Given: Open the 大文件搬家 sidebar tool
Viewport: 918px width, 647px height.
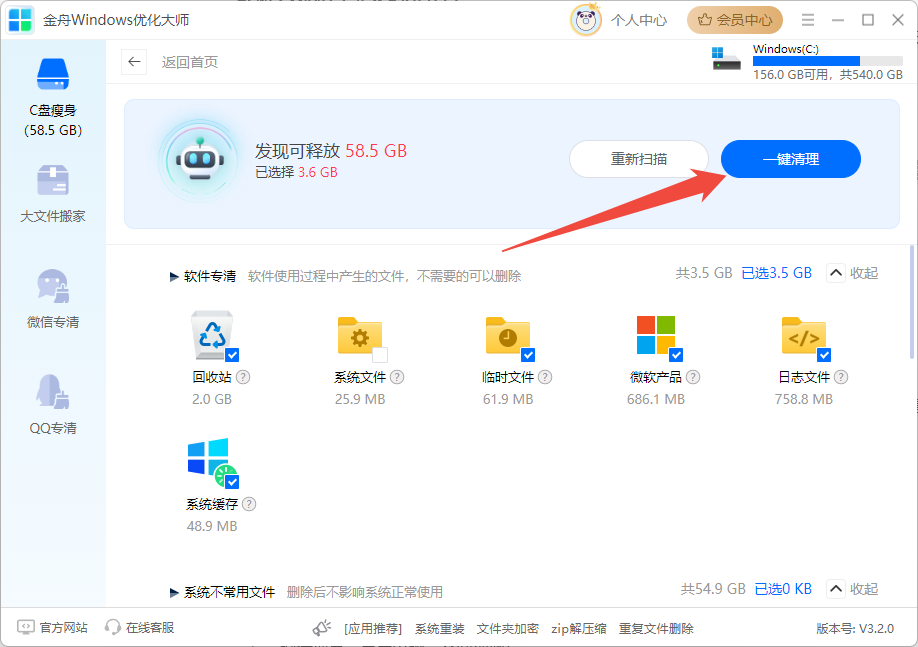Looking at the screenshot, I should click(53, 194).
